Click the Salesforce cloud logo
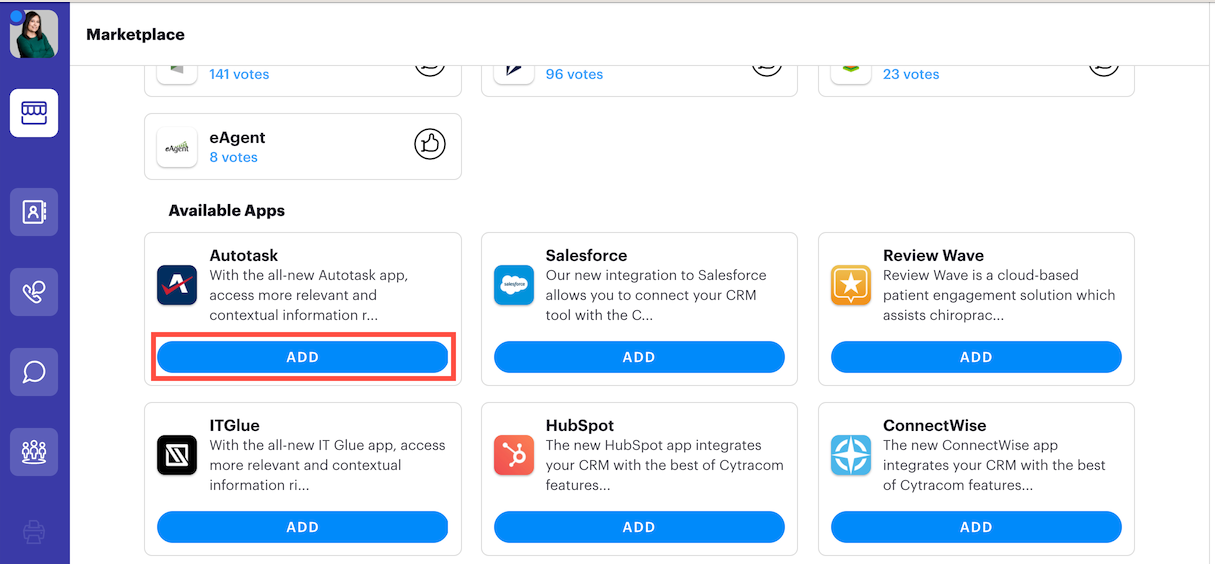The height and width of the screenshot is (564, 1215). click(514, 285)
